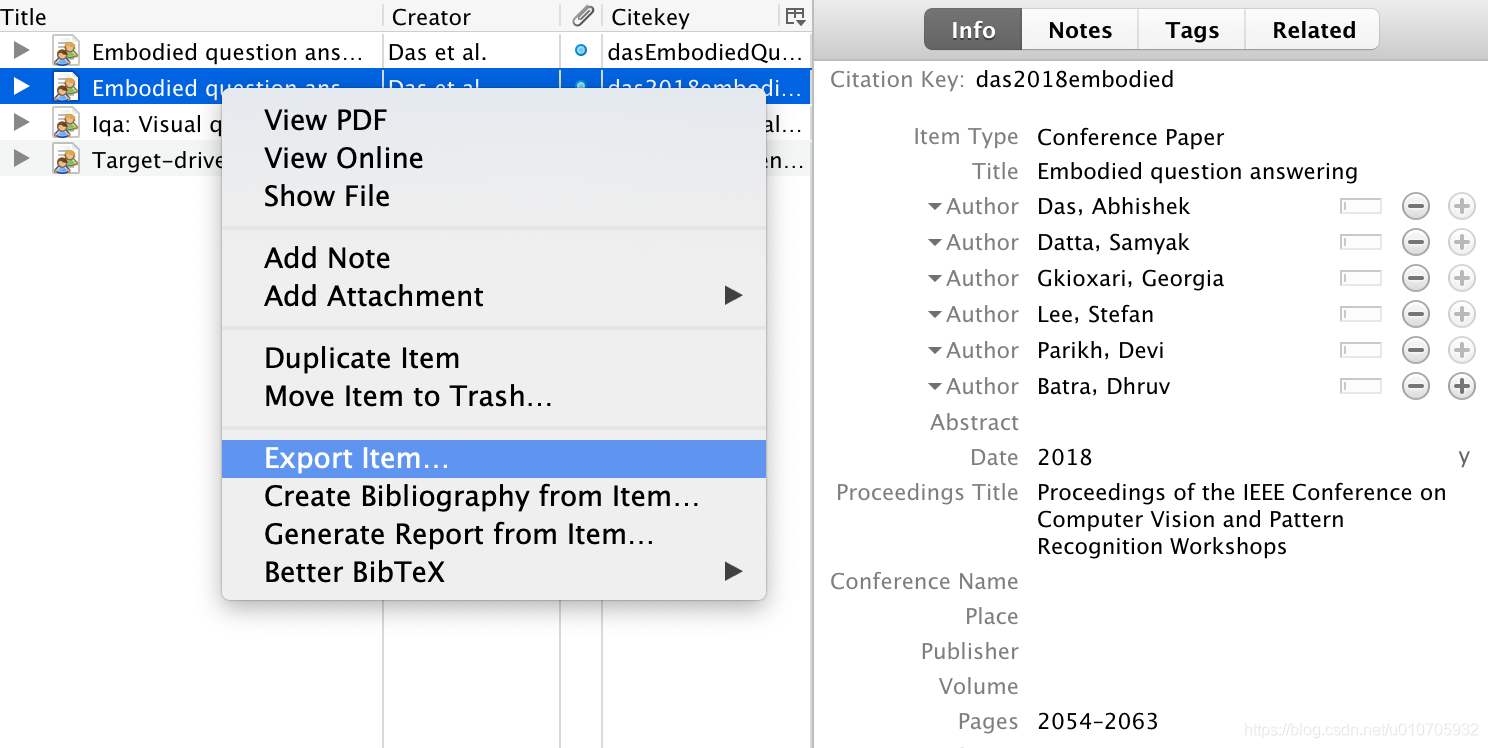Open creator type dropdown for Parikh, Devi

[973, 350]
